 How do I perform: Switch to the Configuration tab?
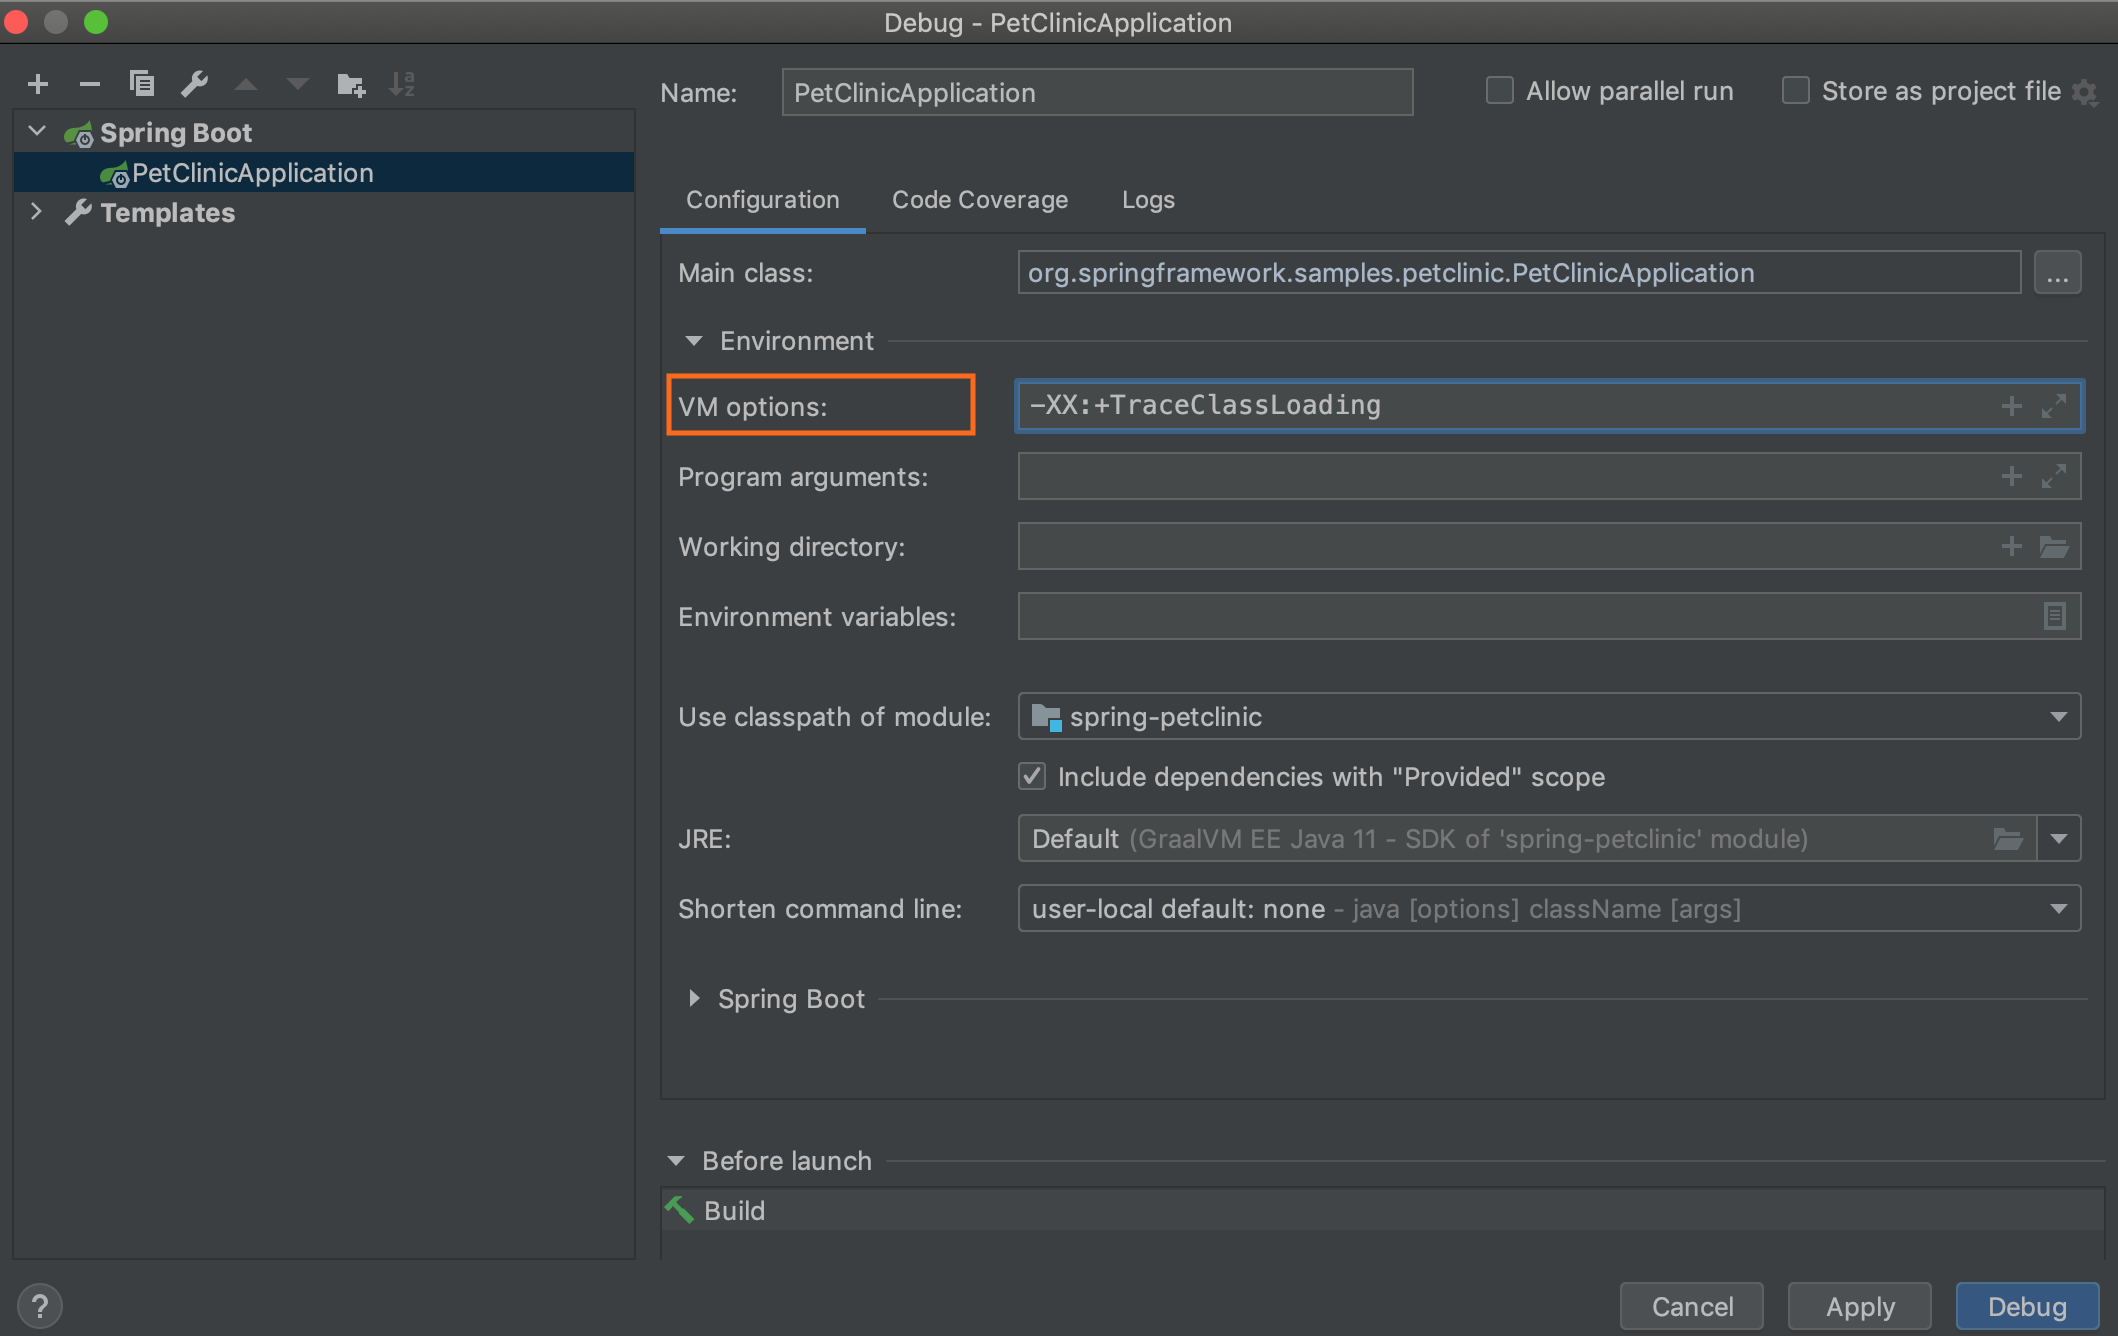pyautogui.click(x=763, y=200)
